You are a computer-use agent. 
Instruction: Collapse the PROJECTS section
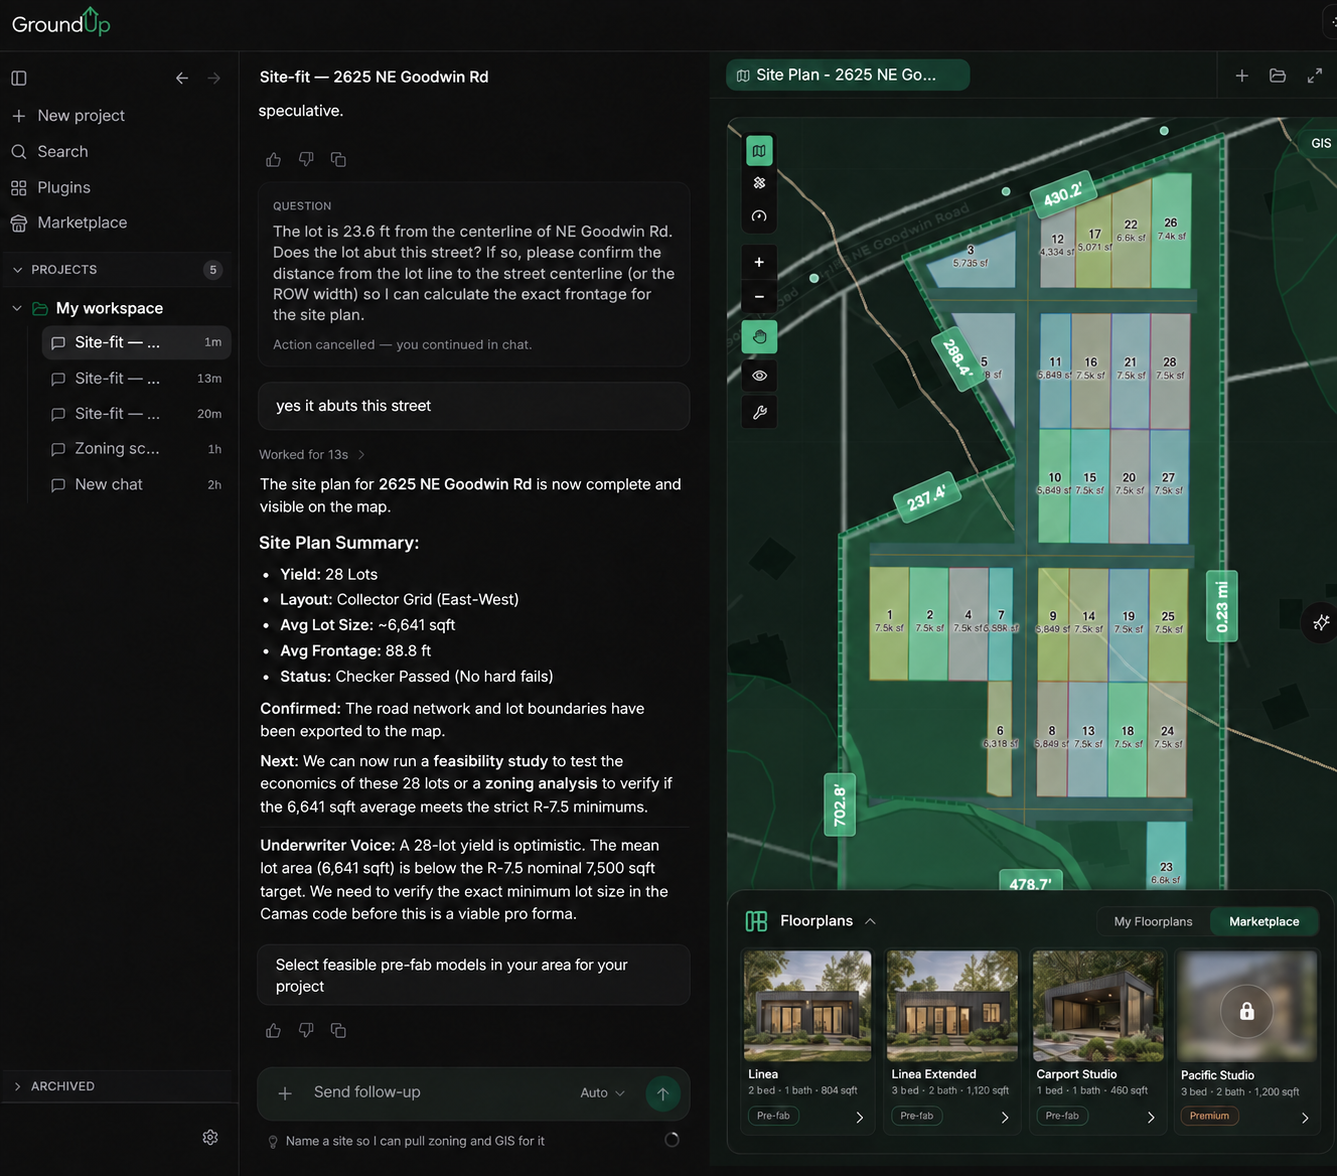[x=17, y=270]
